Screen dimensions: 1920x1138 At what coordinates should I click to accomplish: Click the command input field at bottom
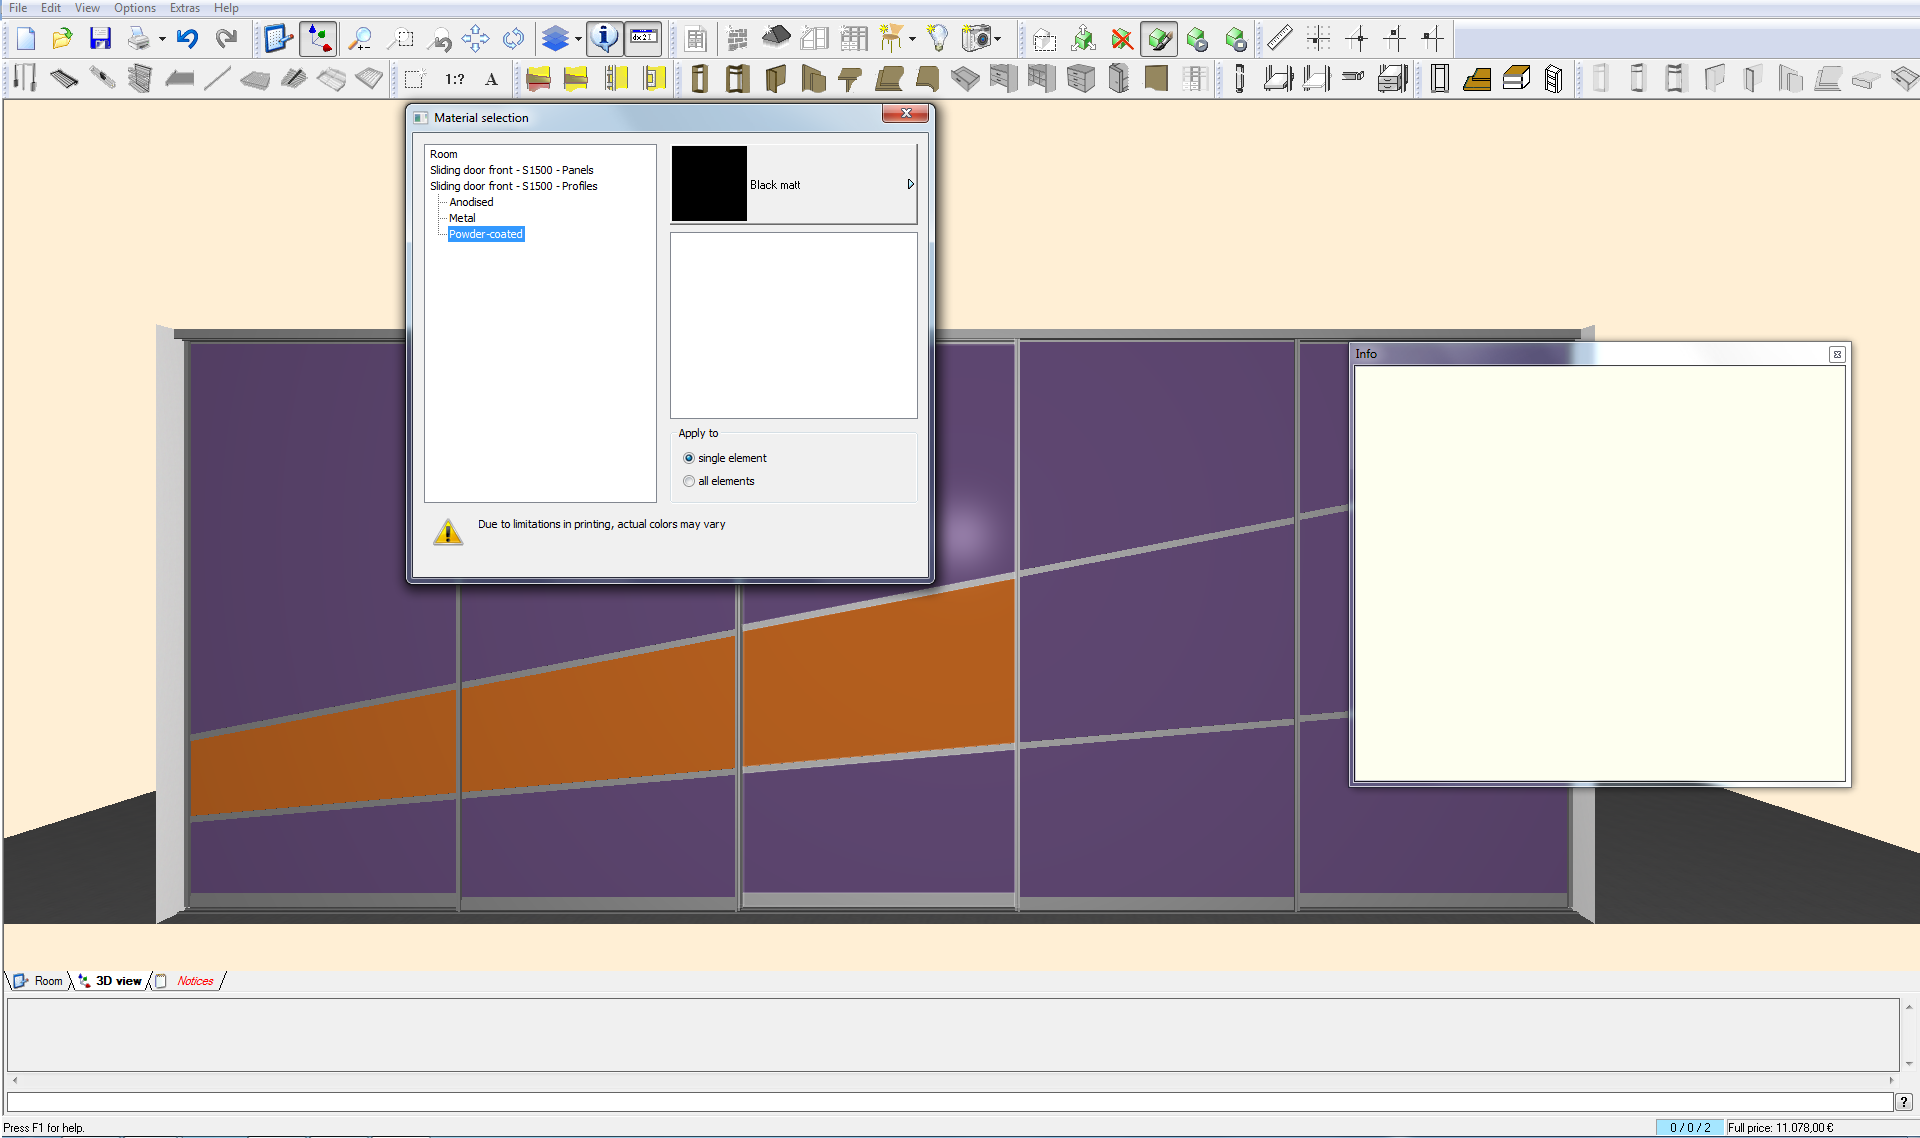click(x=950, y=1101)
